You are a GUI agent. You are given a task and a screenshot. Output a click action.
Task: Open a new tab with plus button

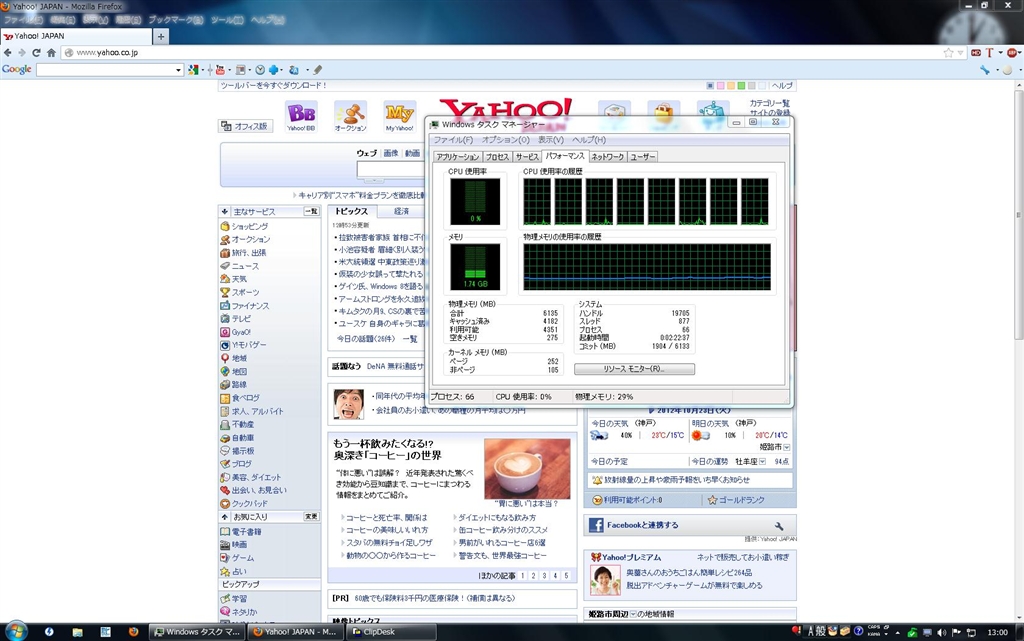click(x=161, y=36)
